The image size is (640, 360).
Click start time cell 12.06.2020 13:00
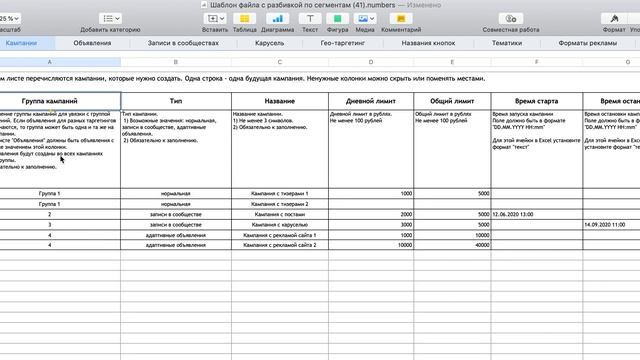(x=537, y=214)
